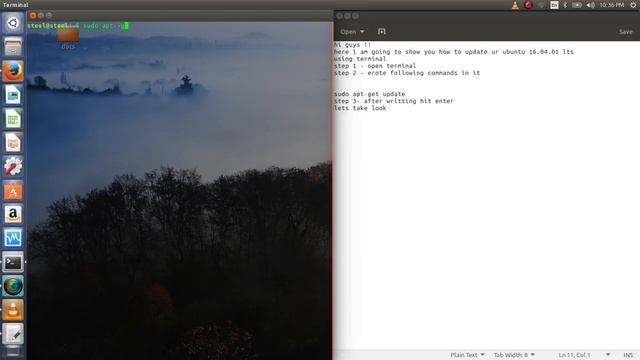Select the Terminal icon in launcher
The width and height of the screenshot is (640, 360).
click(x=13, y=262)
